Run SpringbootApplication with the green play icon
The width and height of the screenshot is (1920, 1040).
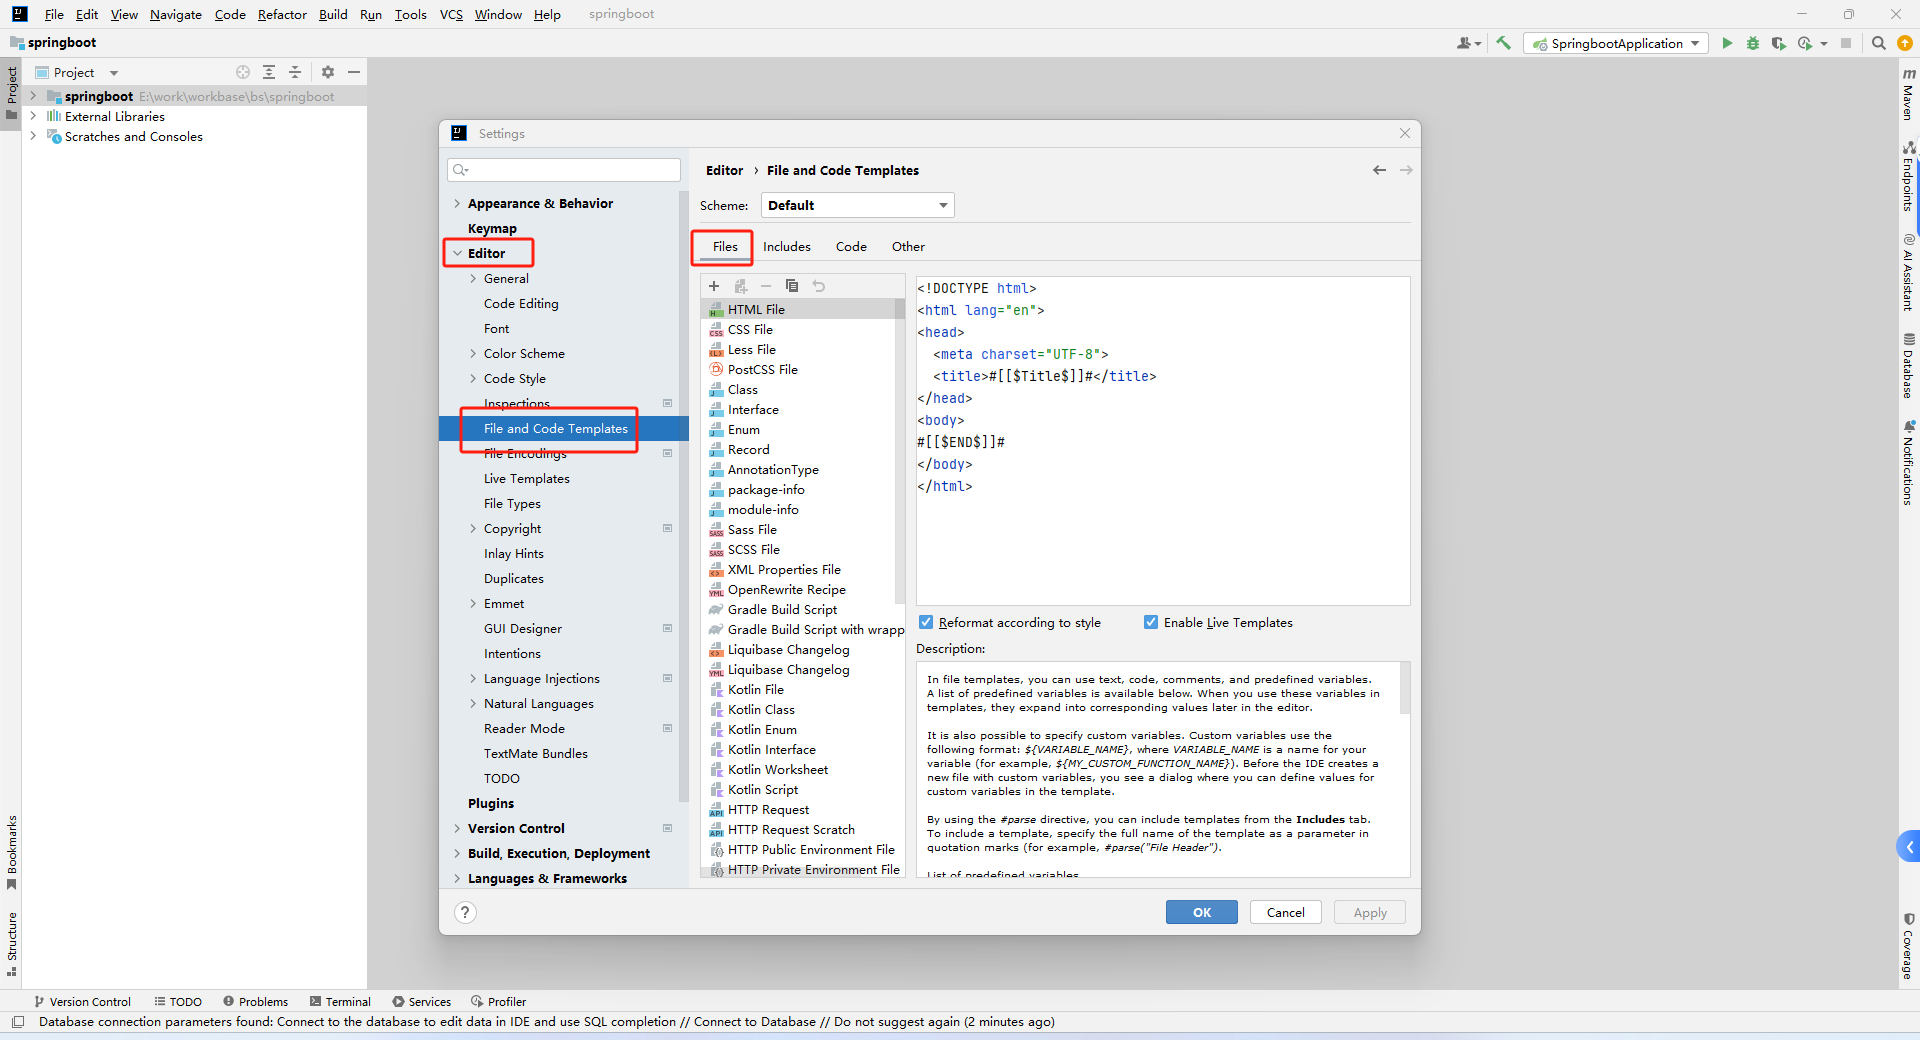pos(1727,43)
